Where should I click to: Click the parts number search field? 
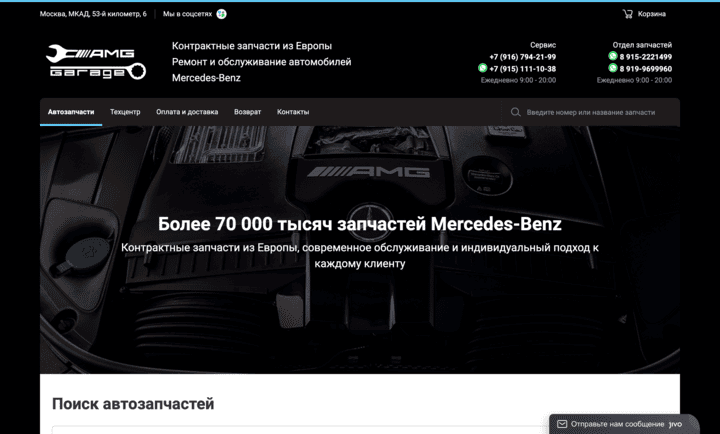coord(591,112)
